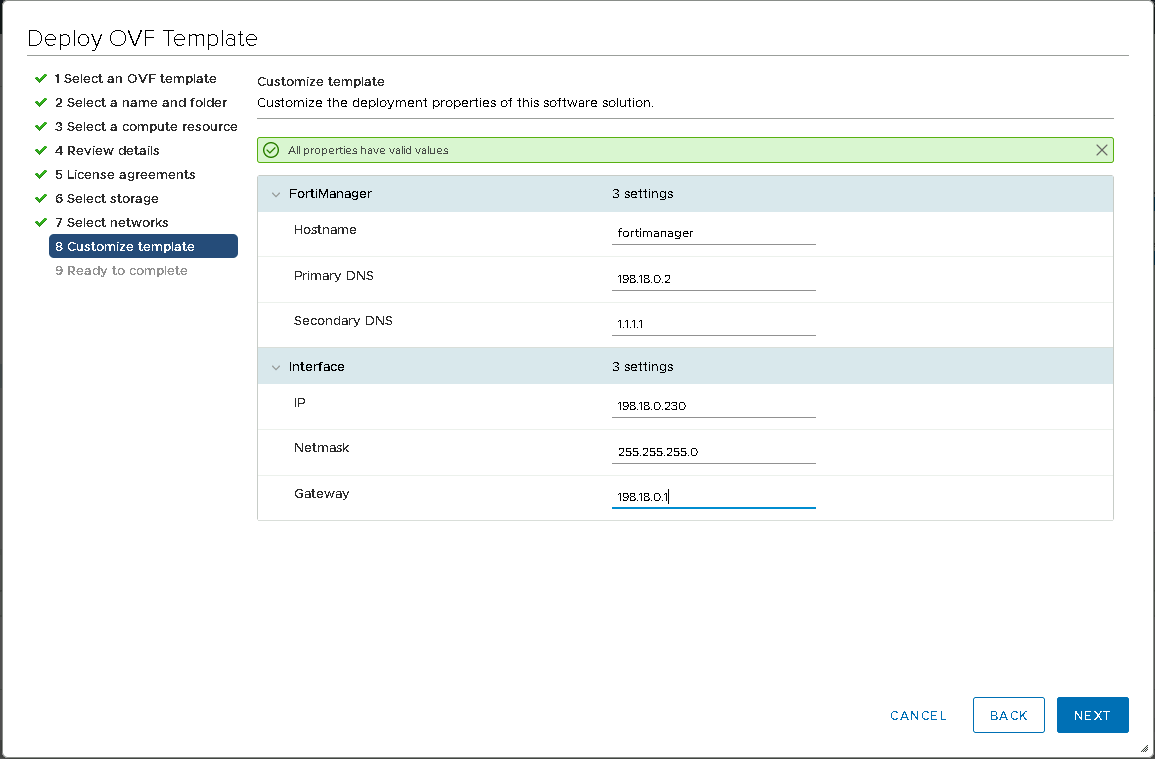1155x759 pixels.
Task: Click the BACK button
Action: tap(1008, 715)
